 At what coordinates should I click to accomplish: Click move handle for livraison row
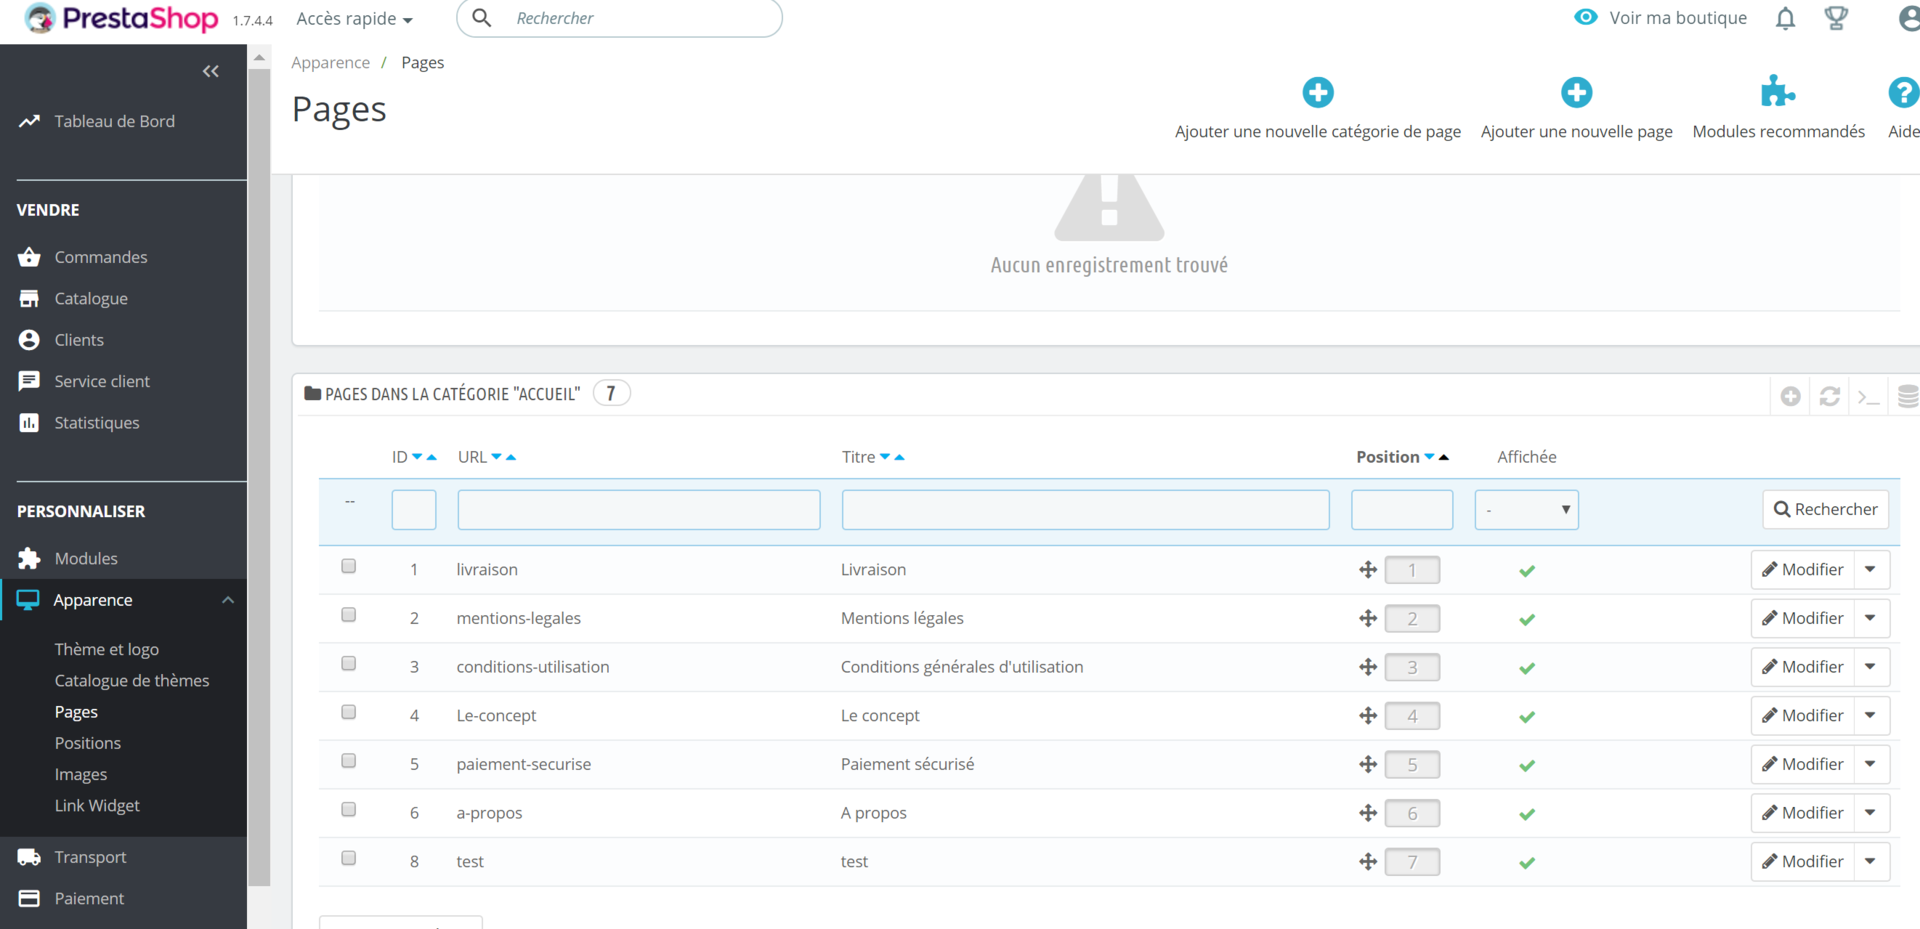point(1368,570)
